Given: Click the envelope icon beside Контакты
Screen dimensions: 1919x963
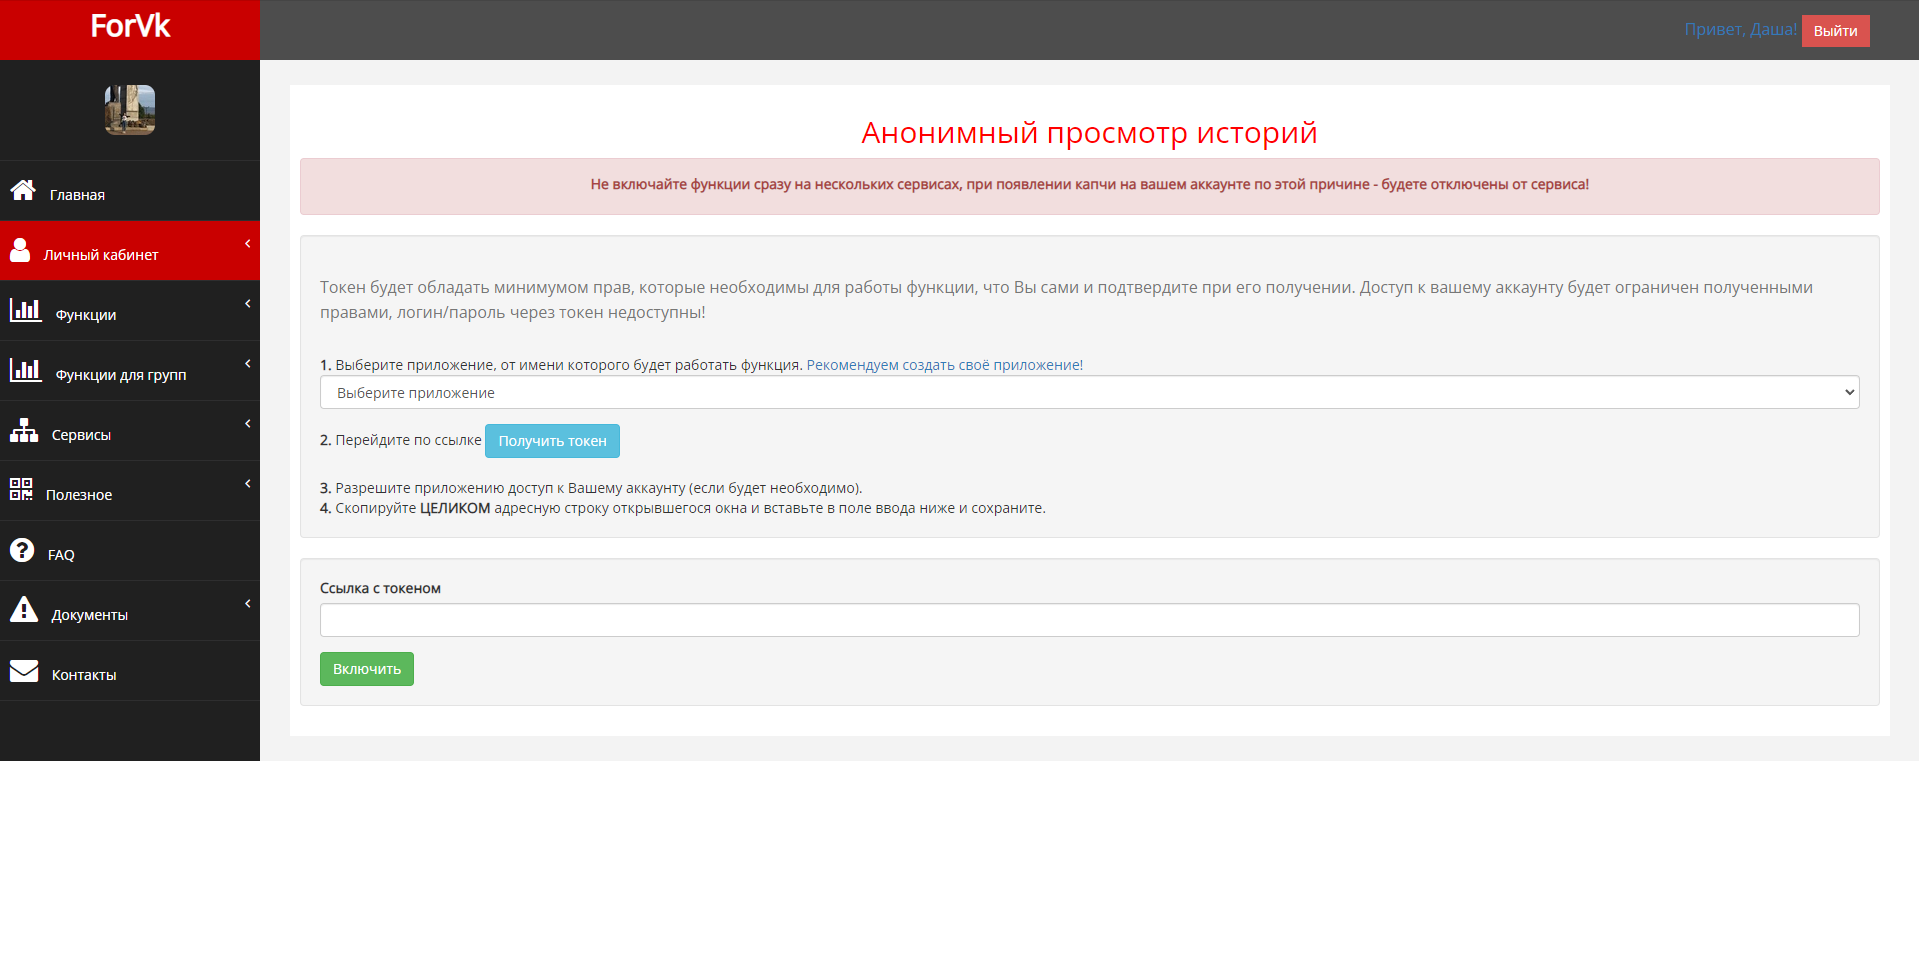Looking at the screenshot, I should 24,670.
